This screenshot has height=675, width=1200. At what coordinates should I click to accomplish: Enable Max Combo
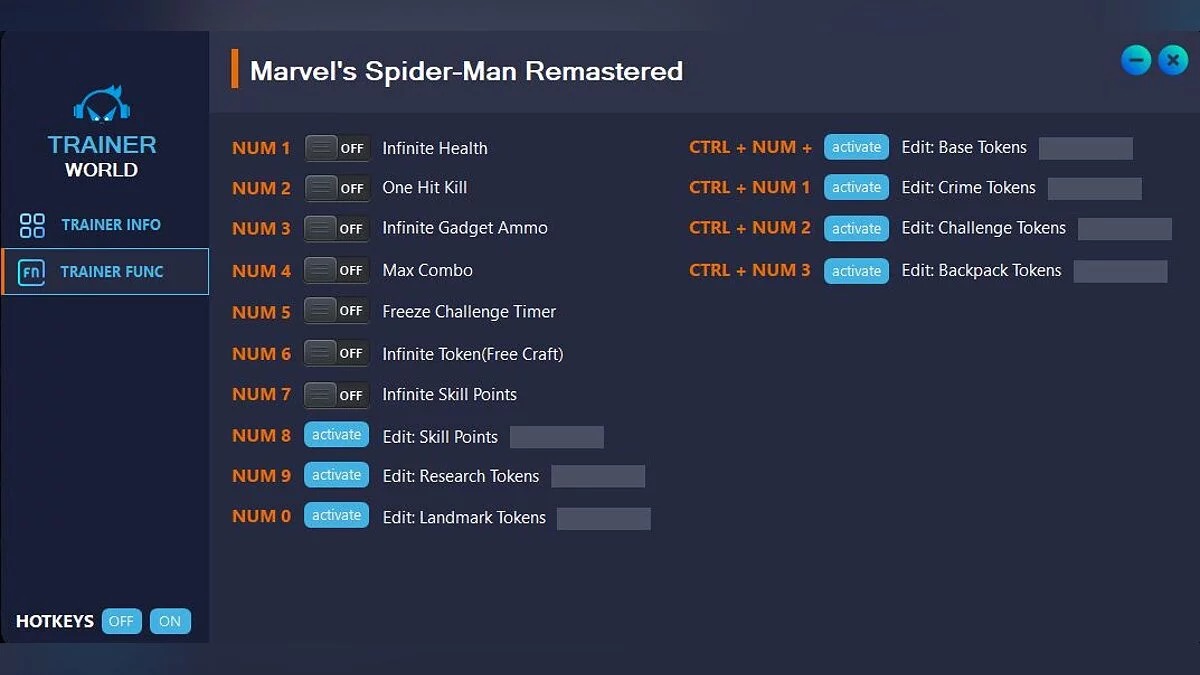coord(336,269)
